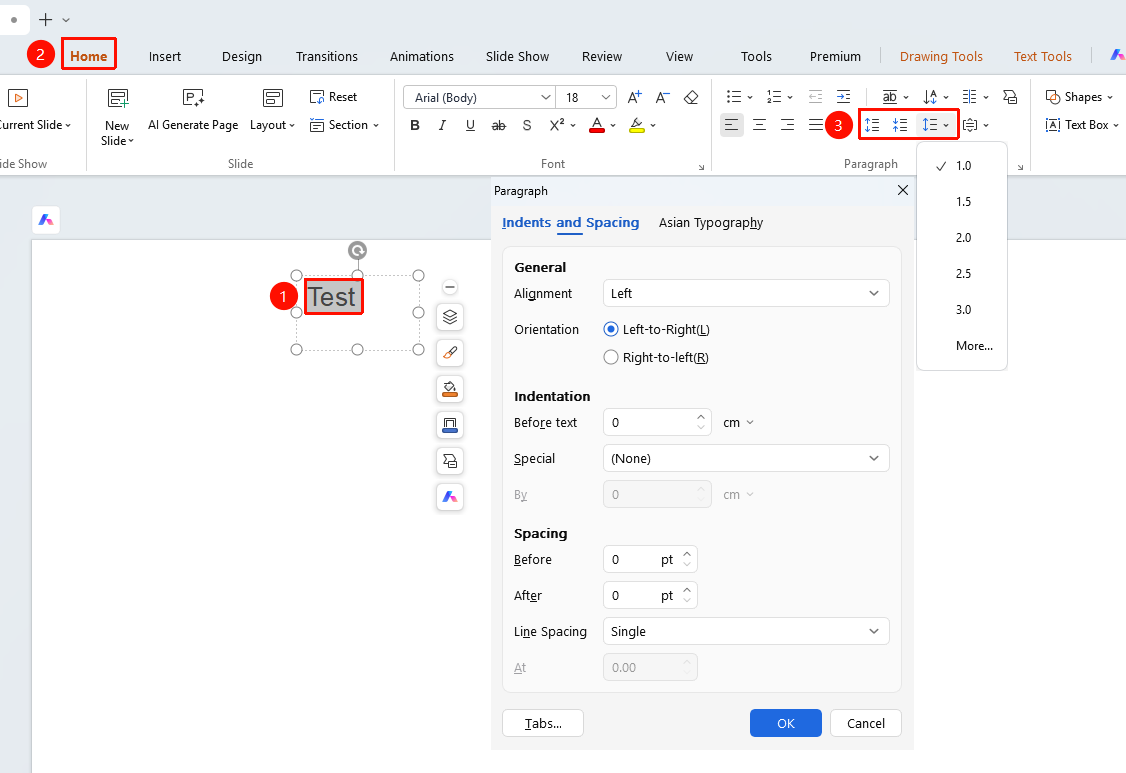The width and height of the screenshot is (1126, 773).
Task: Open the Insert ribbon tab
Action: click(164, 56)
